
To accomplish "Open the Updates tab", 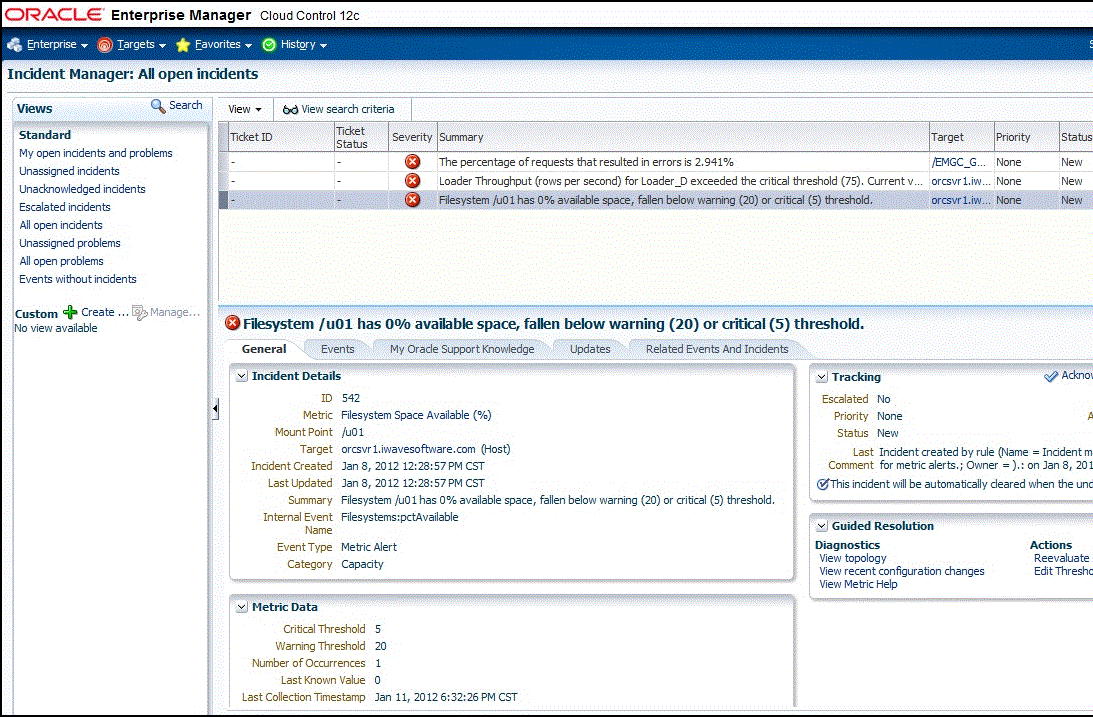I will (x=590, y=349).
